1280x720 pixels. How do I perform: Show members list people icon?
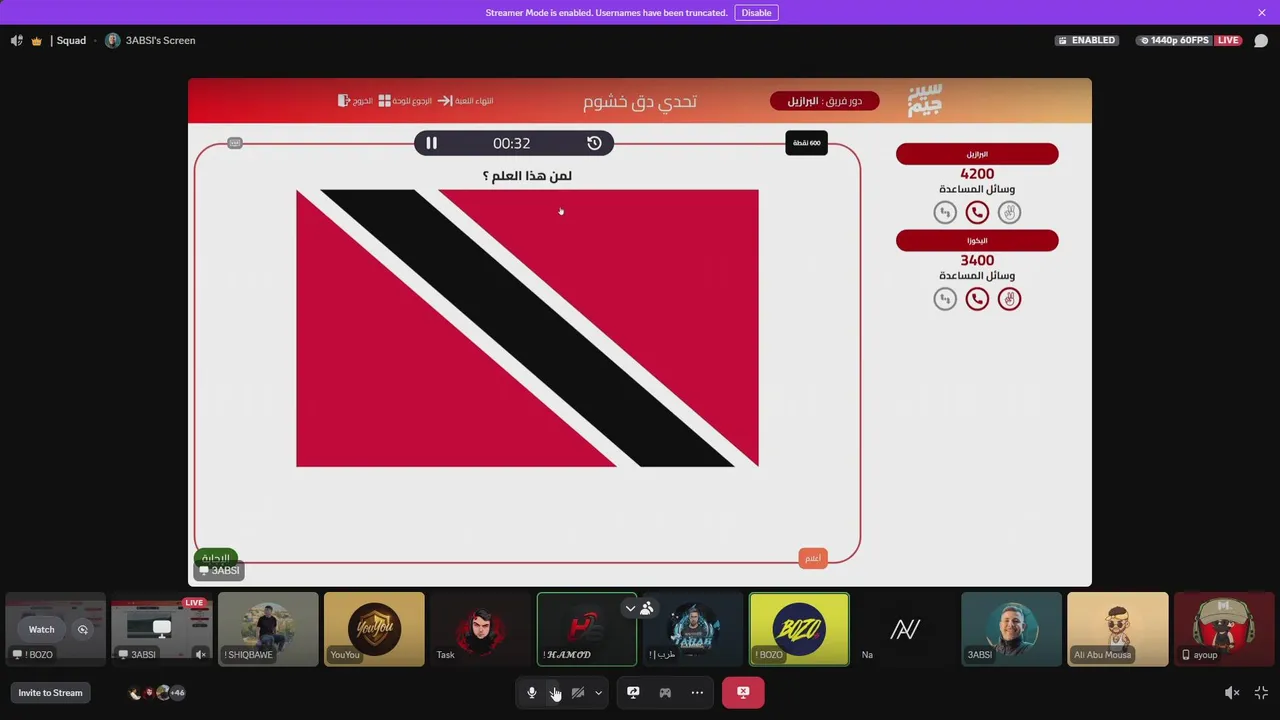coord(647,608)
